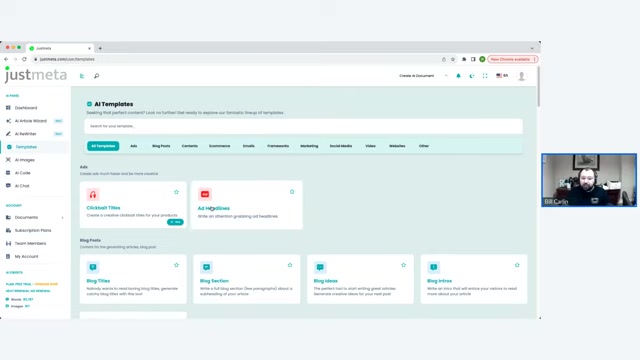Select the Blog Posts category tab
Screen dimensions: 640x360
(x=161, y=146)
